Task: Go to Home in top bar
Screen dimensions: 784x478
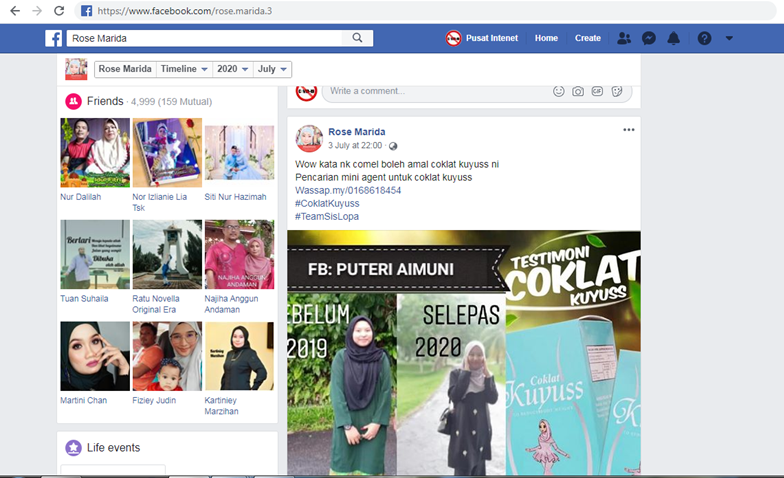Action: tap(546, 38)
